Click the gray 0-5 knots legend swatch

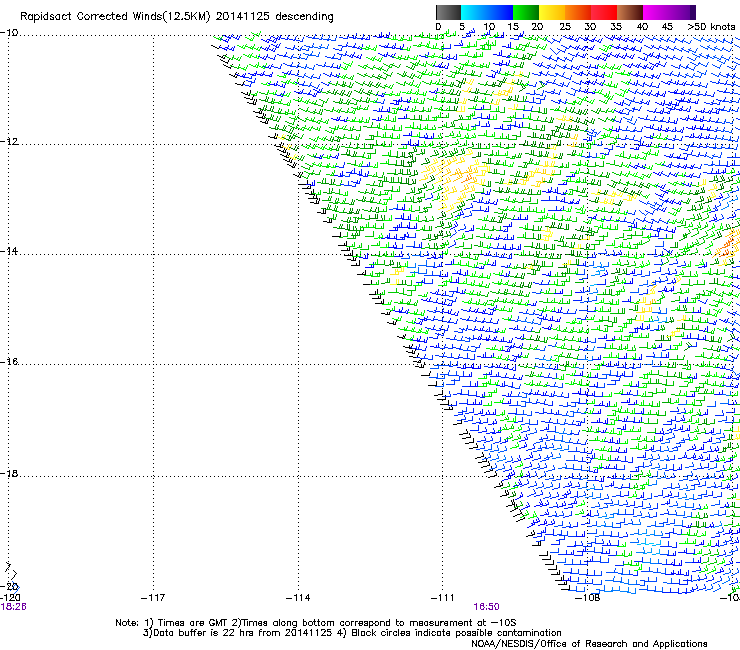(x=448, y=12)
